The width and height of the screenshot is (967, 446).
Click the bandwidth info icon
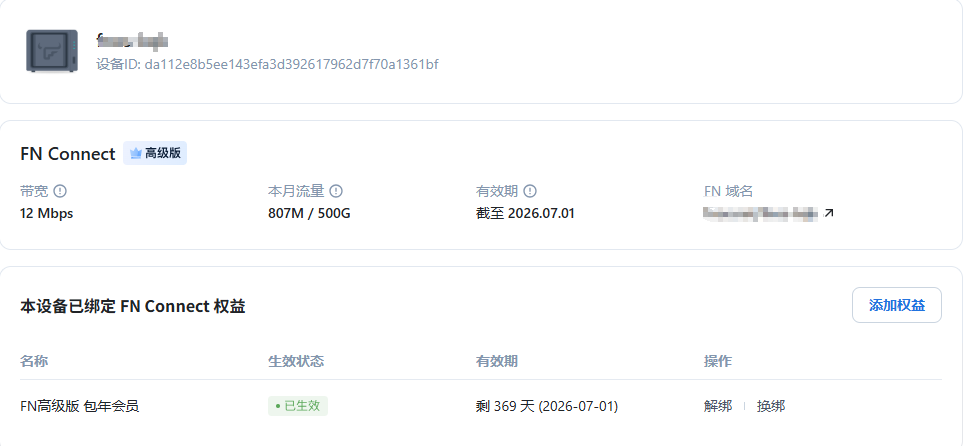(60, 191)
